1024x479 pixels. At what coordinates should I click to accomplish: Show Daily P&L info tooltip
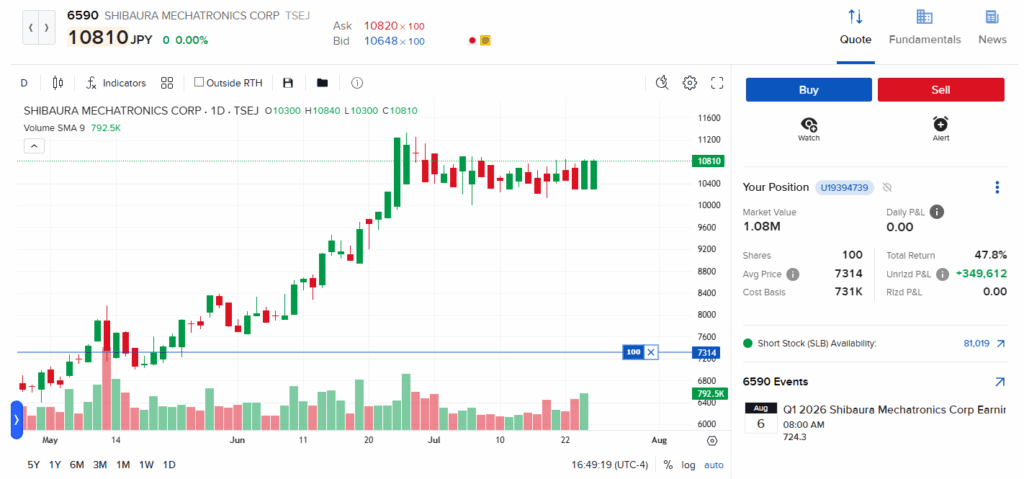tap(936, 212)
